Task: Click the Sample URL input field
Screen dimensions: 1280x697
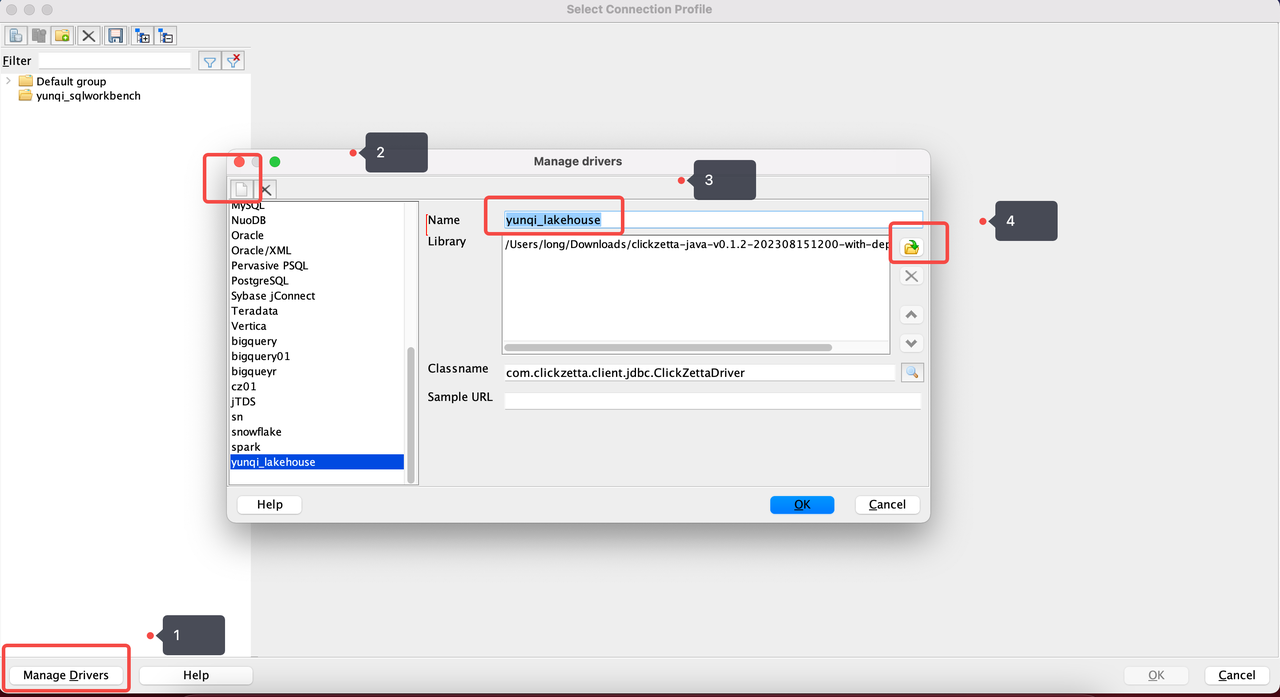Action: (712, 401)
